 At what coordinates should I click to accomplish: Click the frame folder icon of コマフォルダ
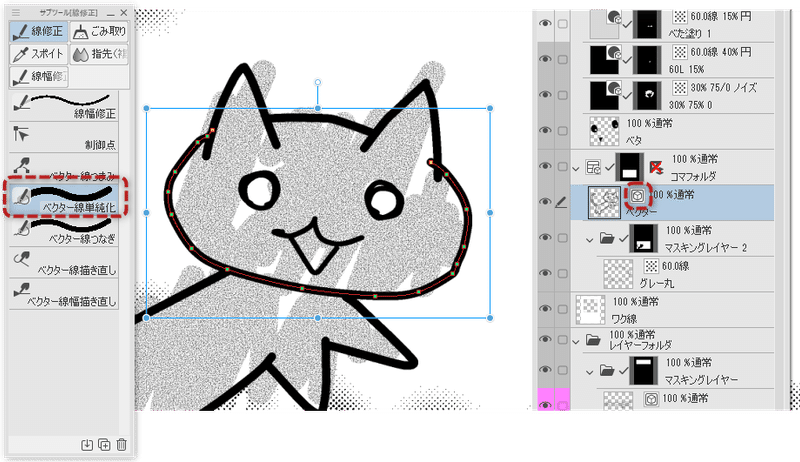593,167
